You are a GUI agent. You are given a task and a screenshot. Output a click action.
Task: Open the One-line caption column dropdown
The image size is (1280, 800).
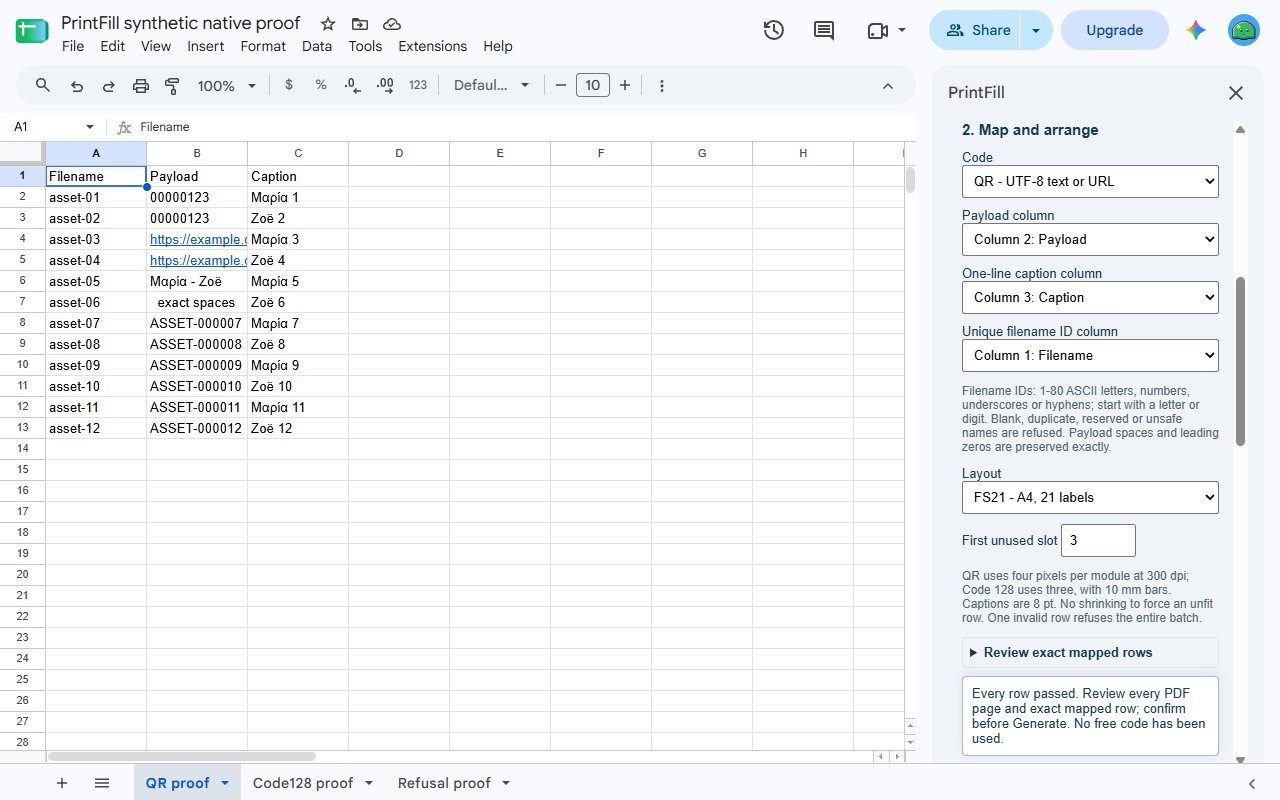point(1090,297)
